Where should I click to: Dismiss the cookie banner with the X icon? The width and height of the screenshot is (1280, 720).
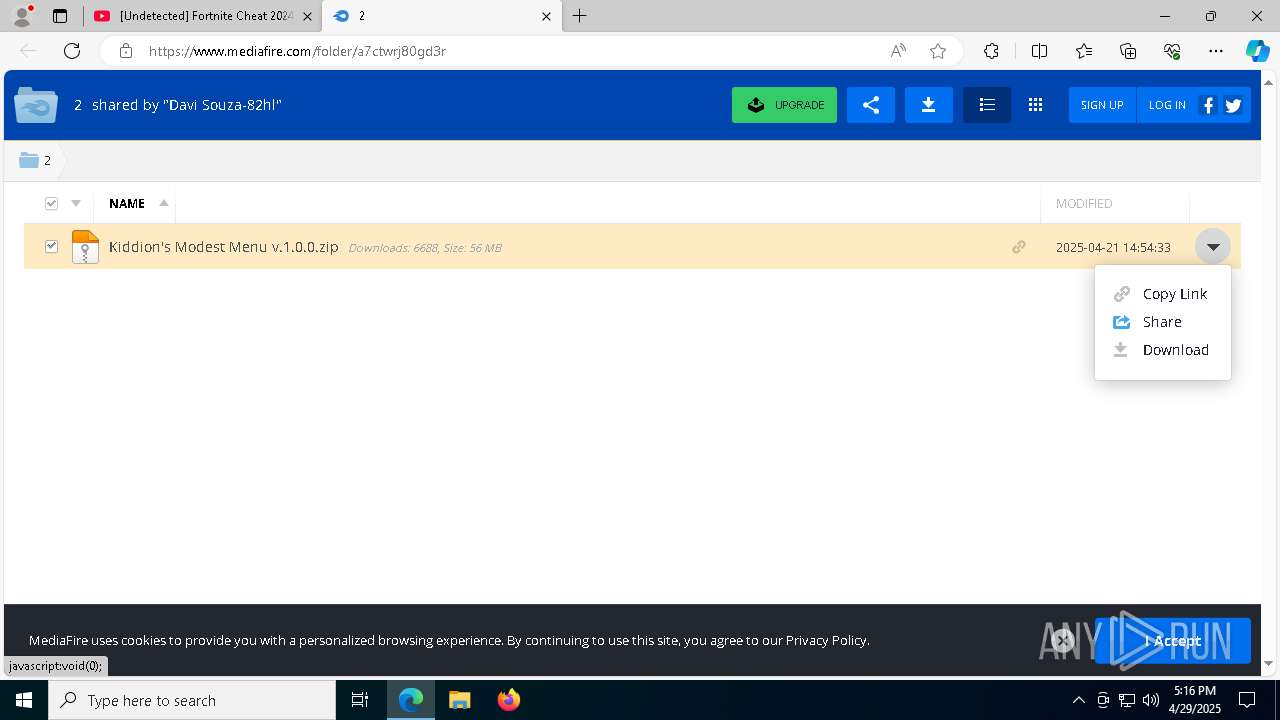click(1063, 640)
